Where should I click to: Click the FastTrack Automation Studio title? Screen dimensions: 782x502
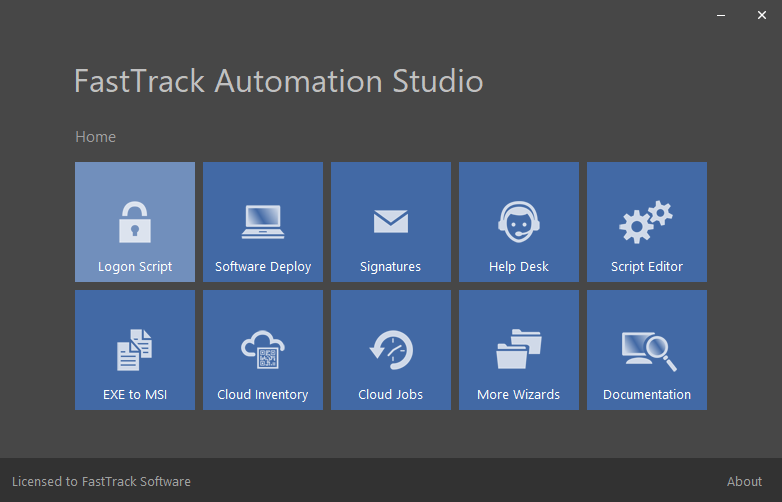[279, 81]
